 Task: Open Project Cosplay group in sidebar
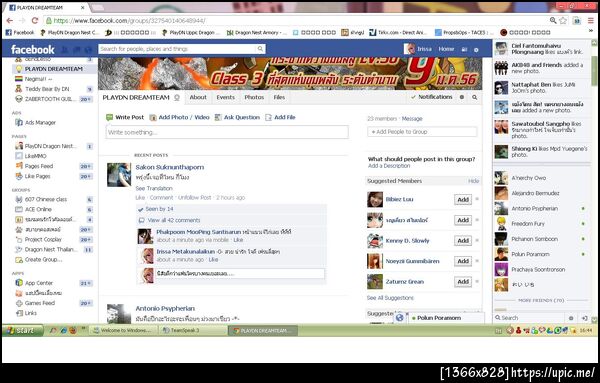point(43,240)
